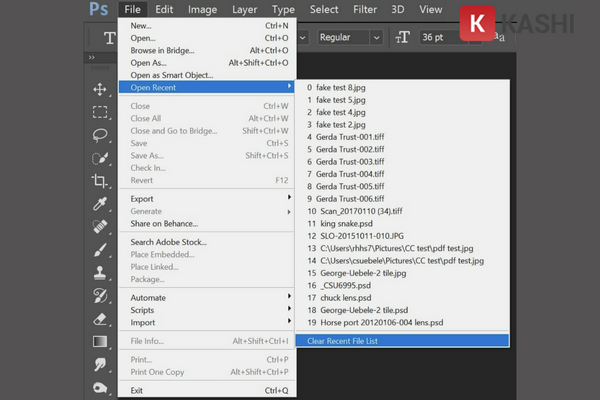Screen dimensions: 600x400
Task: Click the Photoshop Ps logo icon
Action: click(x=98, y=10)
